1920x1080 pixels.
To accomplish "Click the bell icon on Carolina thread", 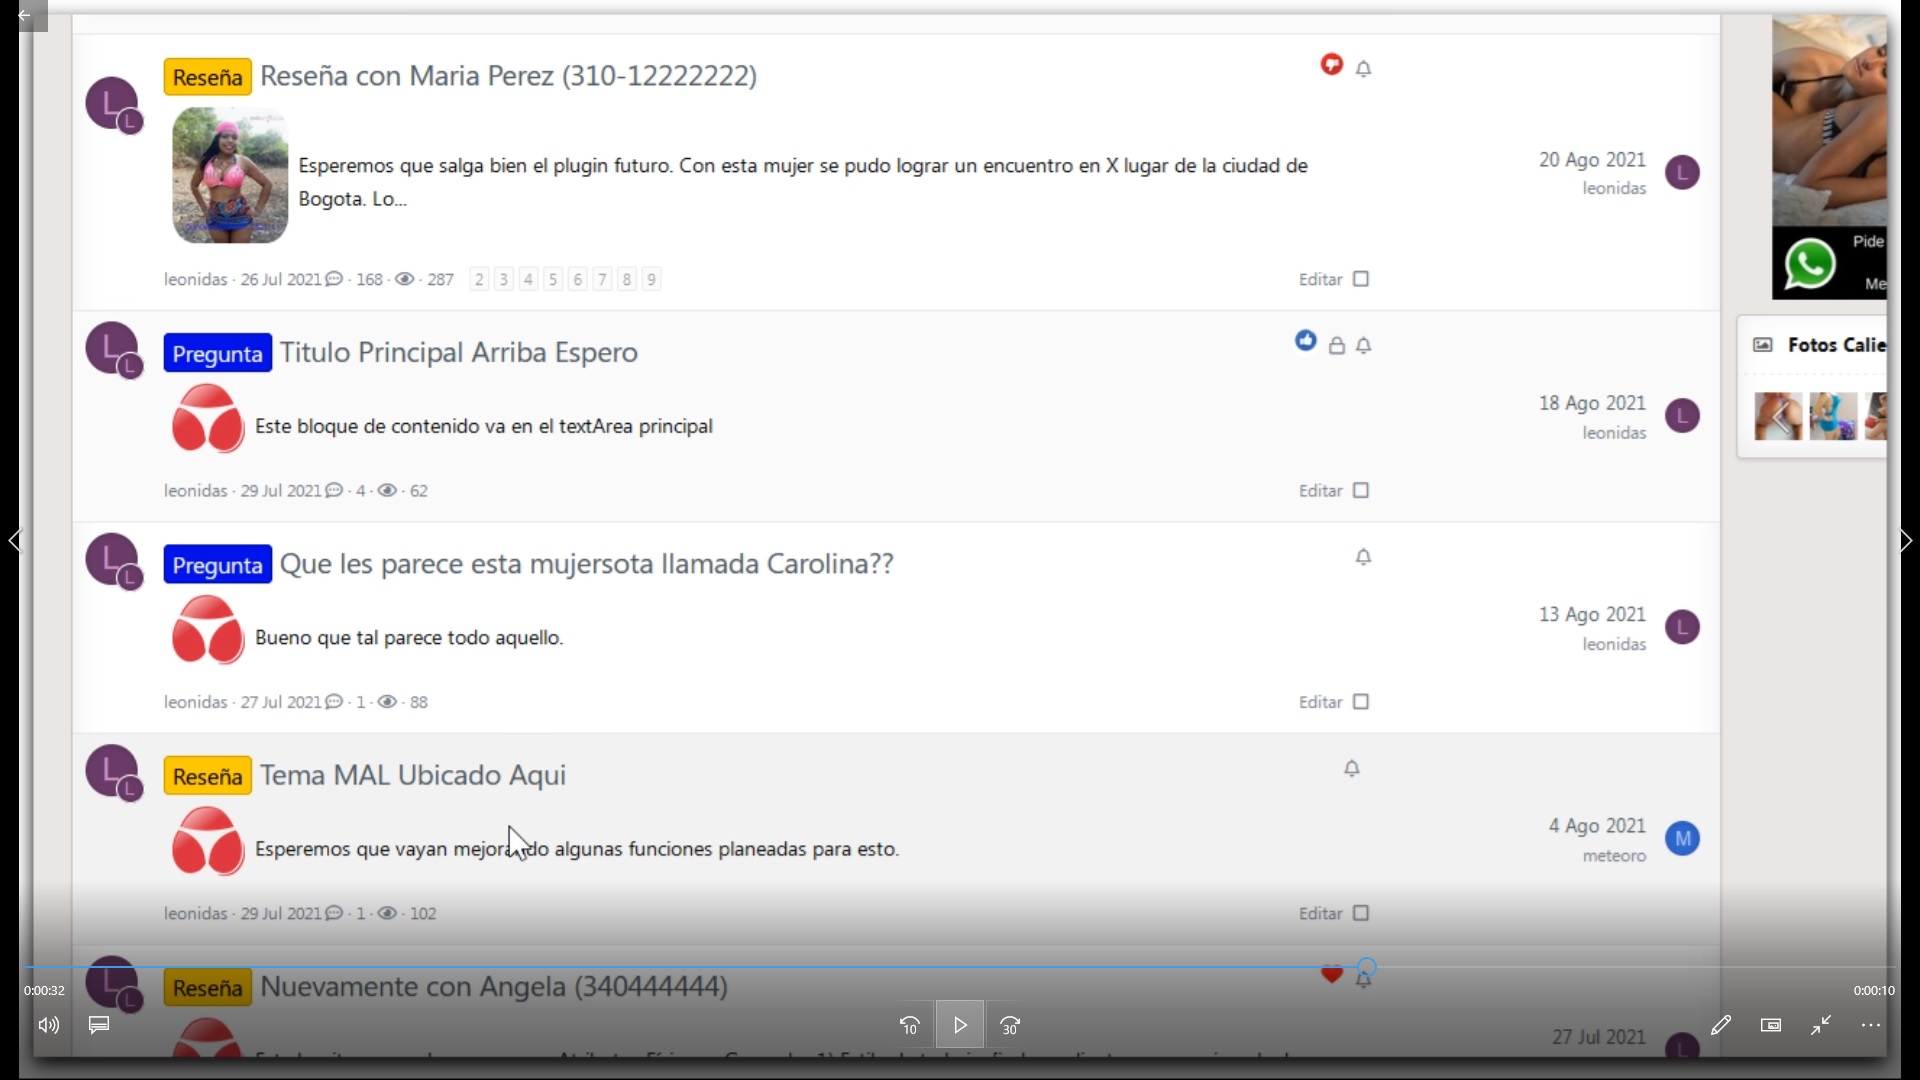I will tap(1364, 557).
